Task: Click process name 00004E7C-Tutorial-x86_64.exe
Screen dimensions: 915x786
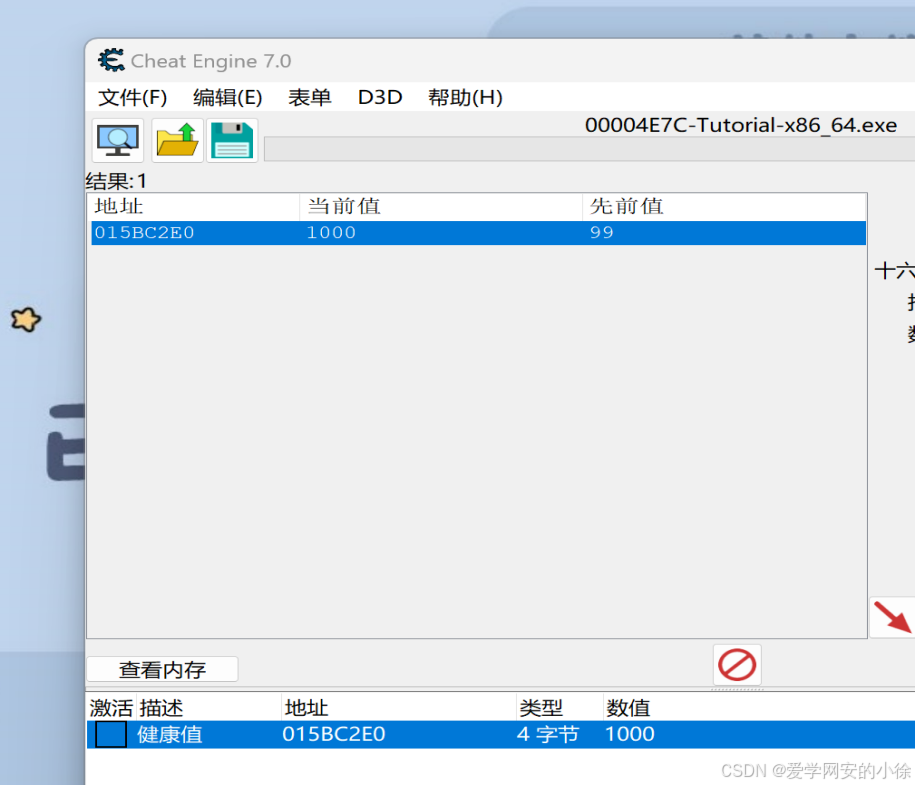Action: [741, 125]
